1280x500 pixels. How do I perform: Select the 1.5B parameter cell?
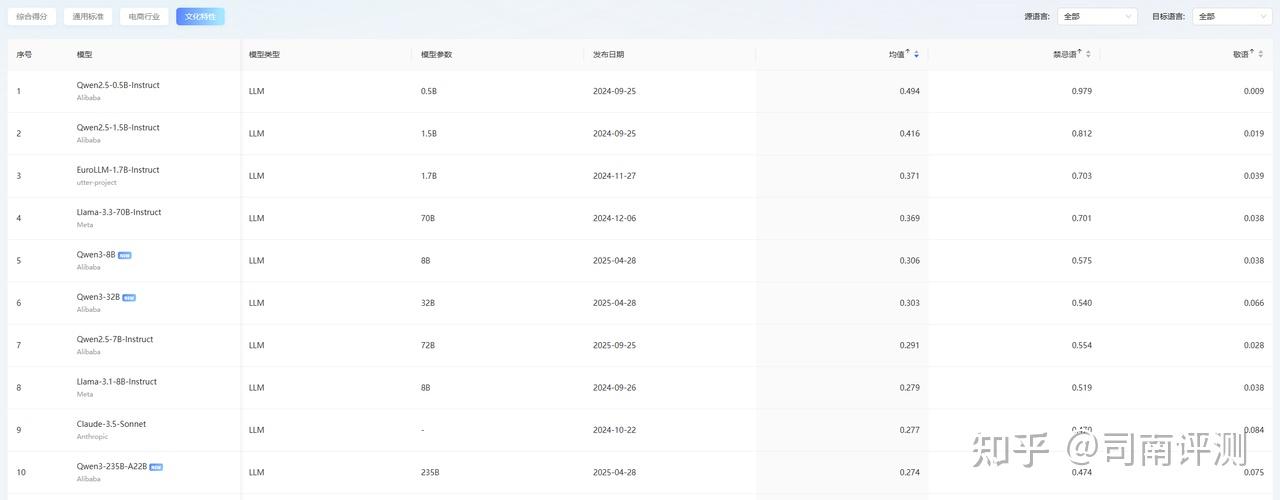(x=428, y=133)
